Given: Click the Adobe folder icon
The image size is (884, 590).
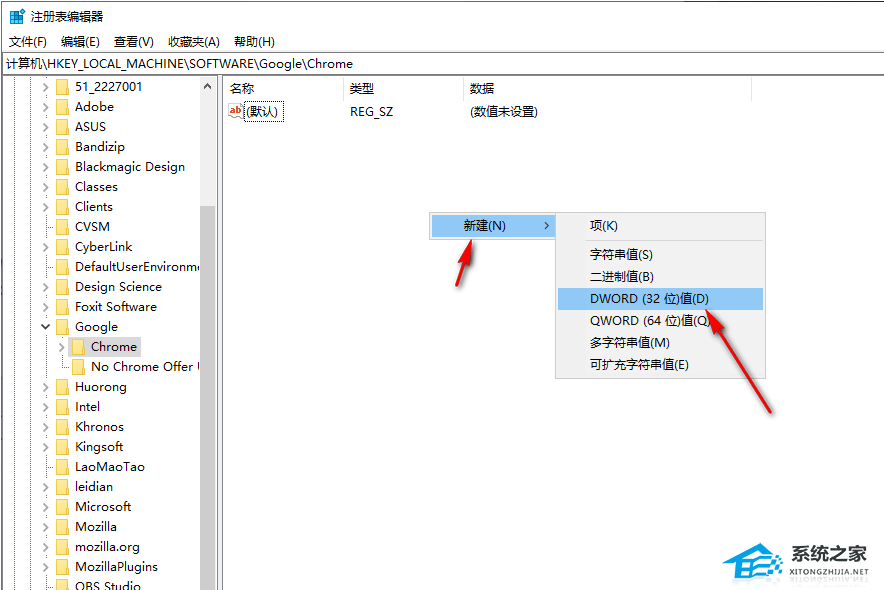Looking at the screenshot, I should 63,107.
